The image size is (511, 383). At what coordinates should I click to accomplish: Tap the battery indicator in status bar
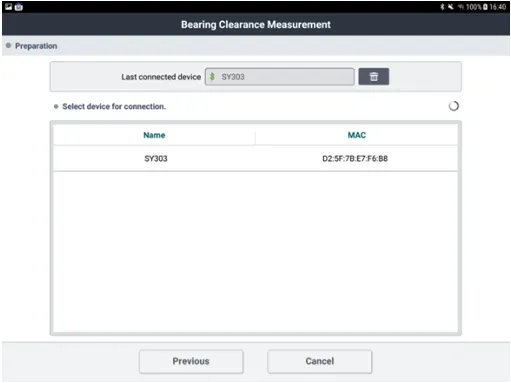point(485,7)
